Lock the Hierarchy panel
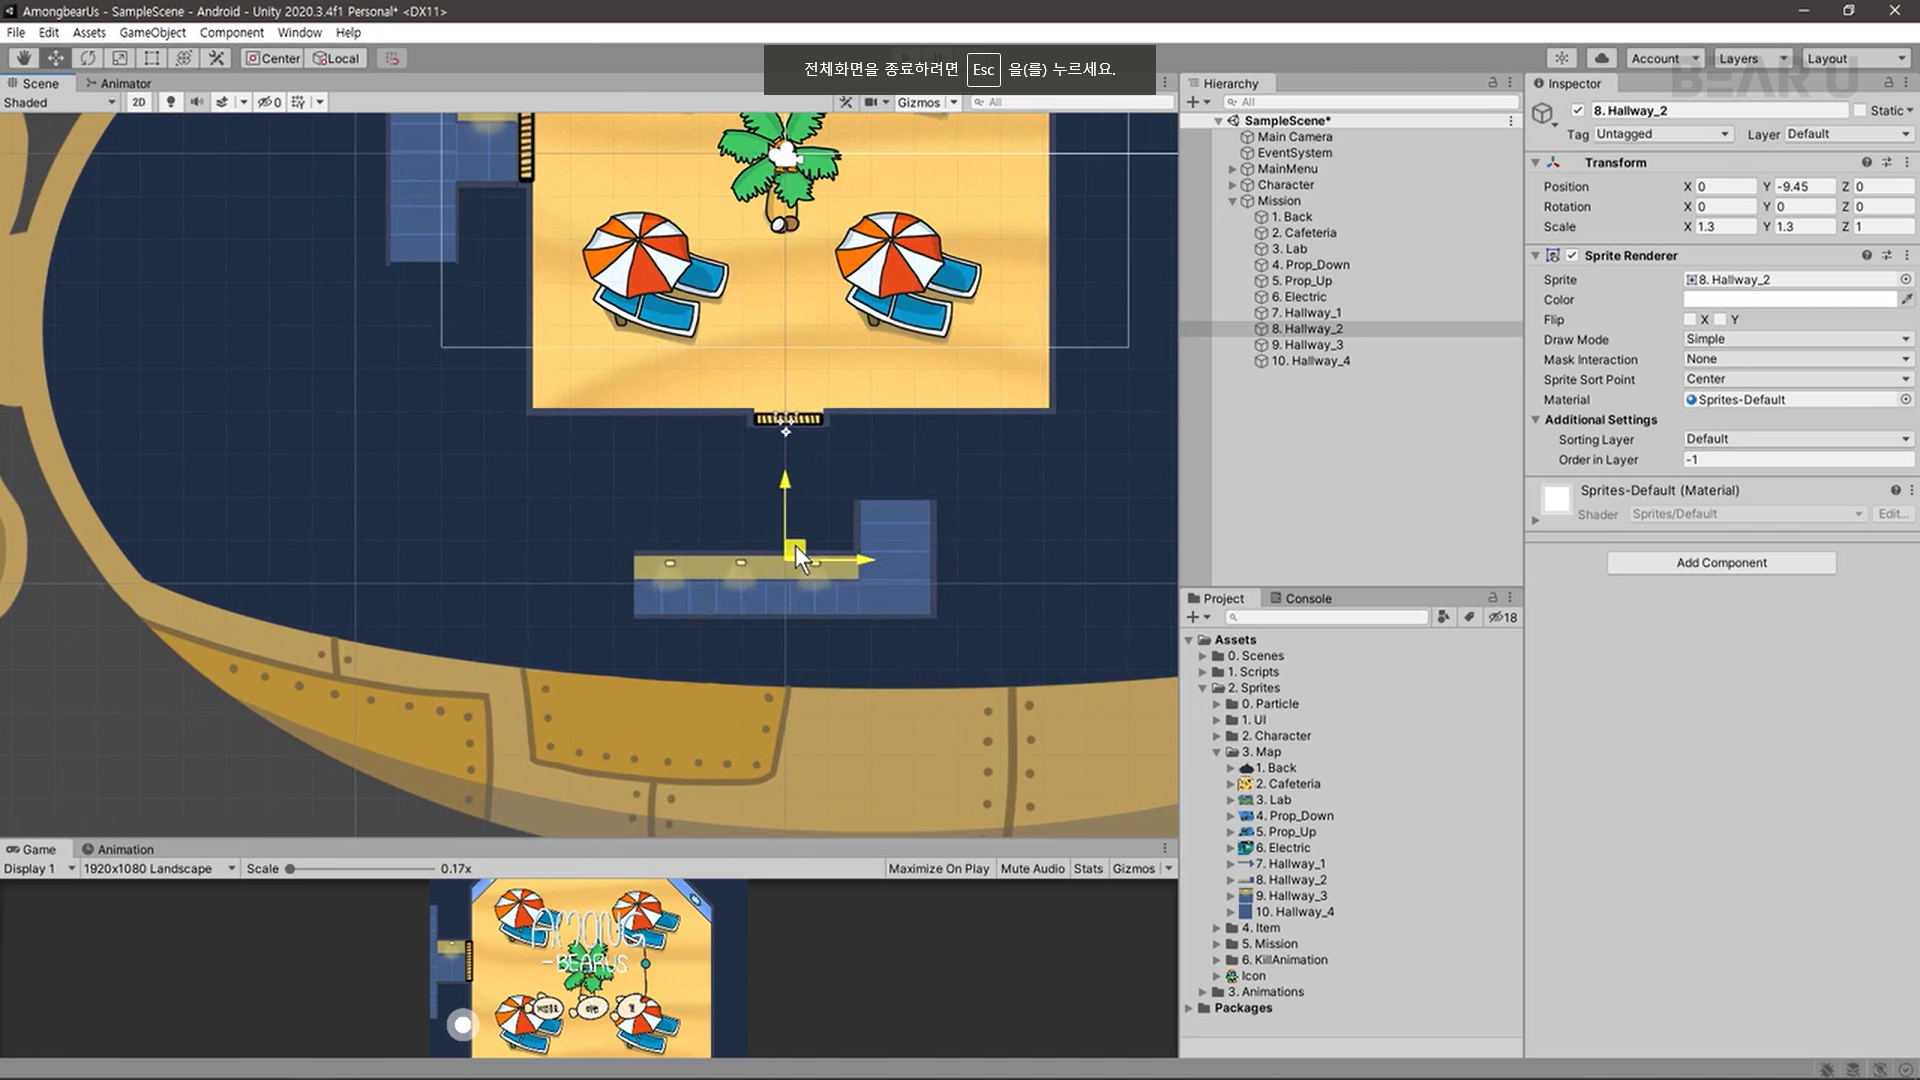Viewport: 1920px width, 1080px height. [x=1493, y=83]
